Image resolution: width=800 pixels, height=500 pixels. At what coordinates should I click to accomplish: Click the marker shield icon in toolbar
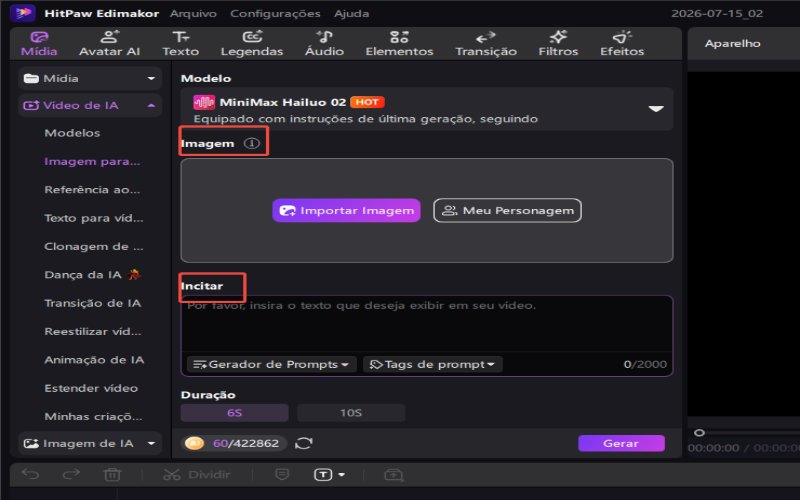[x=282, y=474]
